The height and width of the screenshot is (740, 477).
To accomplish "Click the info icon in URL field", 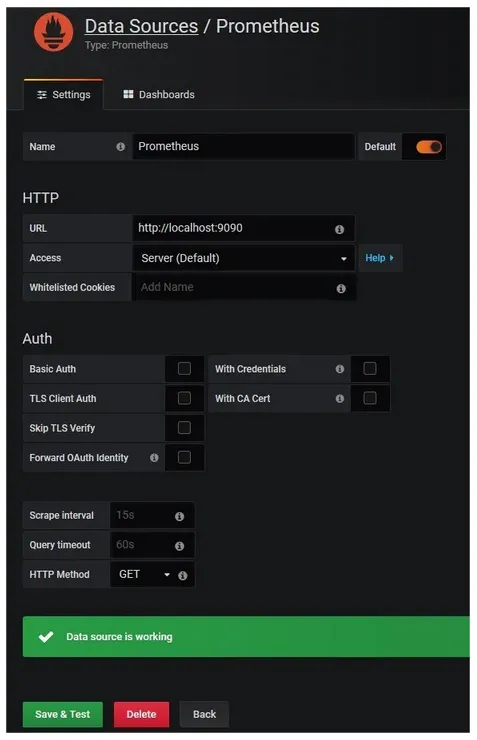I will [x=339, y=229].
